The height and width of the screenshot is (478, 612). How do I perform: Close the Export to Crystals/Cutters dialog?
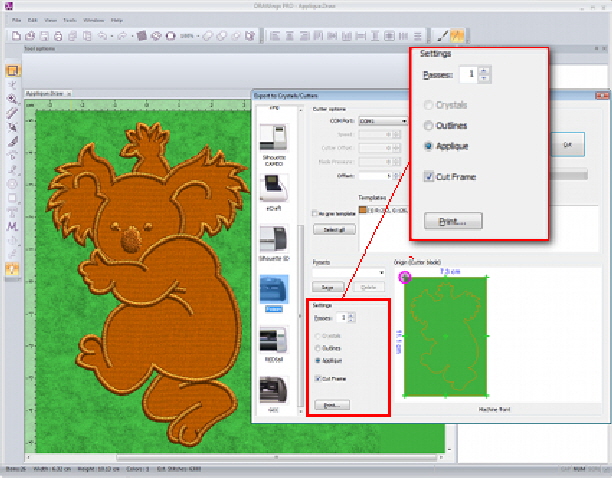click(x=602, y=96)
